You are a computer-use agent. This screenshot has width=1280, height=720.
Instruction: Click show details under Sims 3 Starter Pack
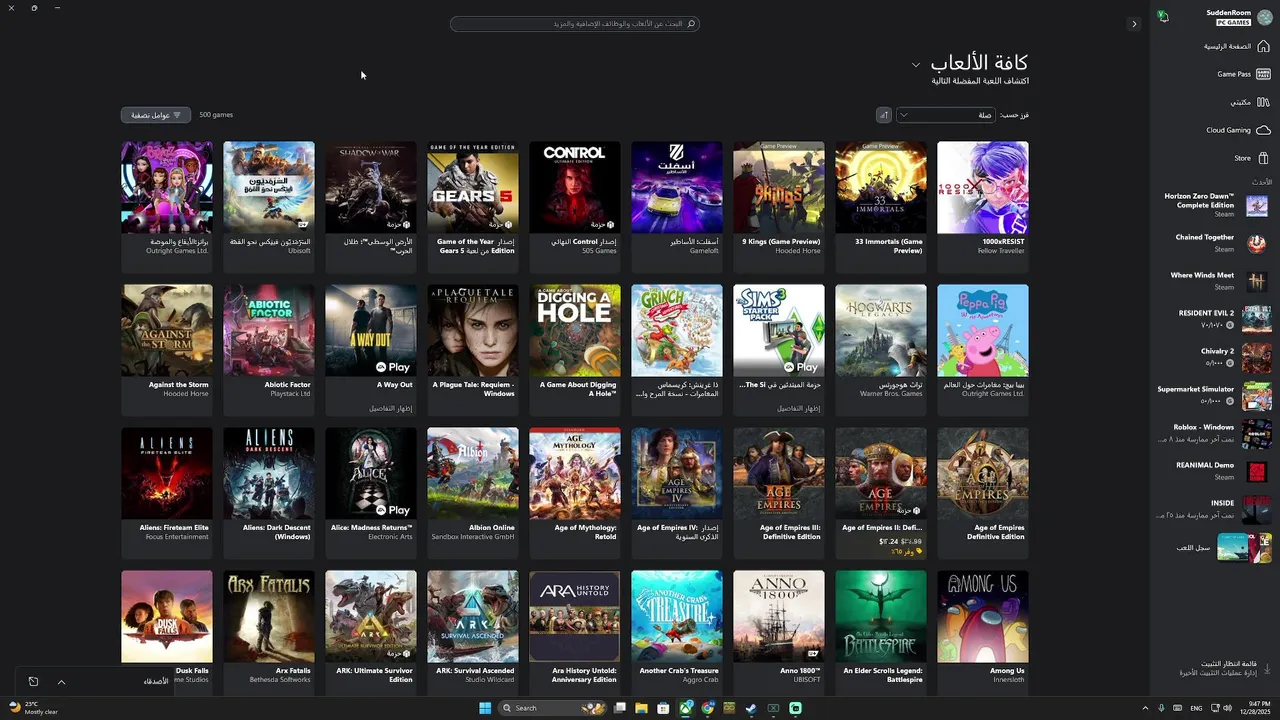coord(799,408)
